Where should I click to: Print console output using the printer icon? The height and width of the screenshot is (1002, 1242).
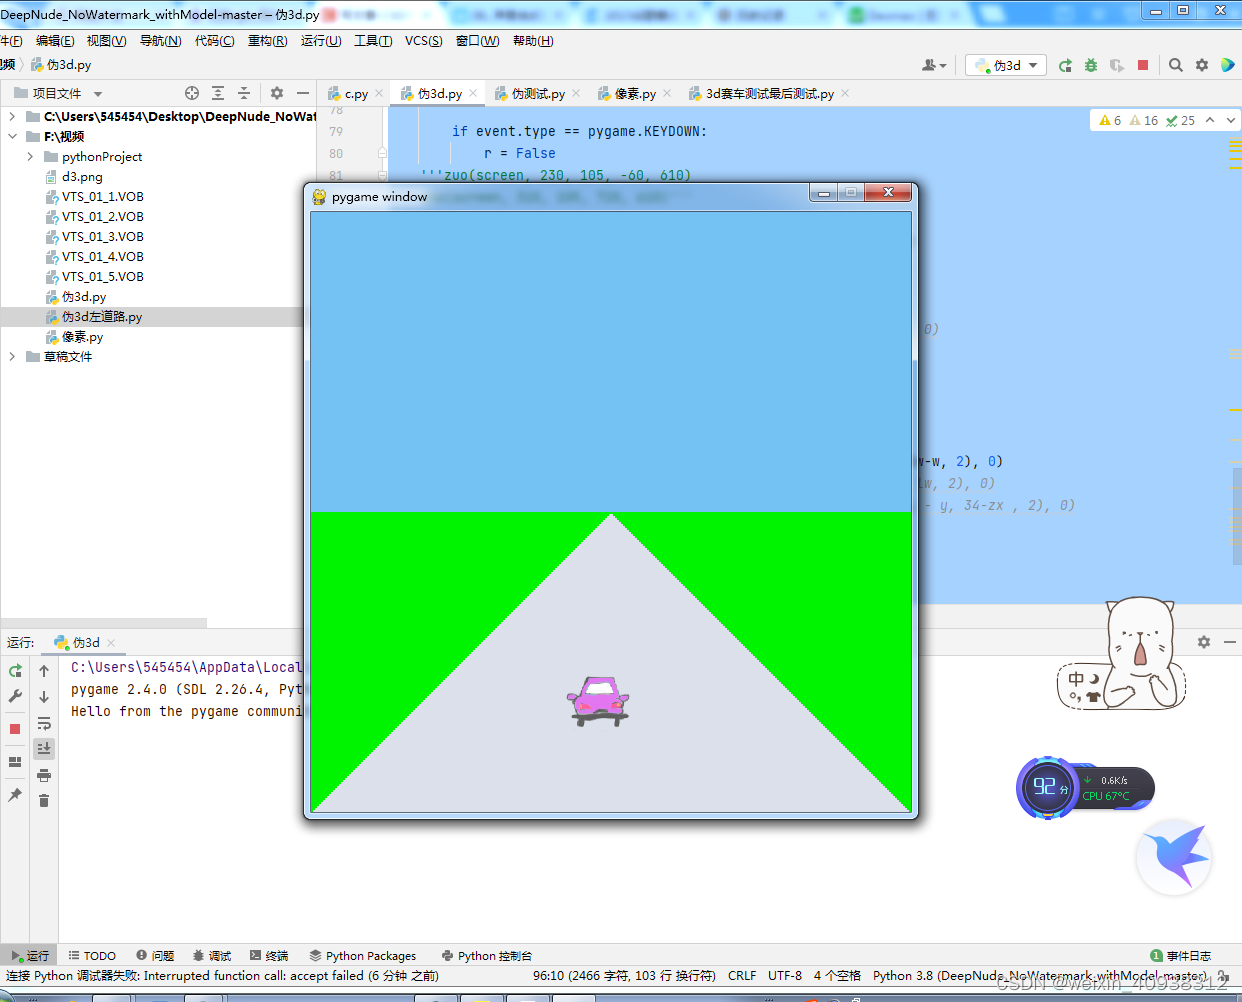click(44, 776)
